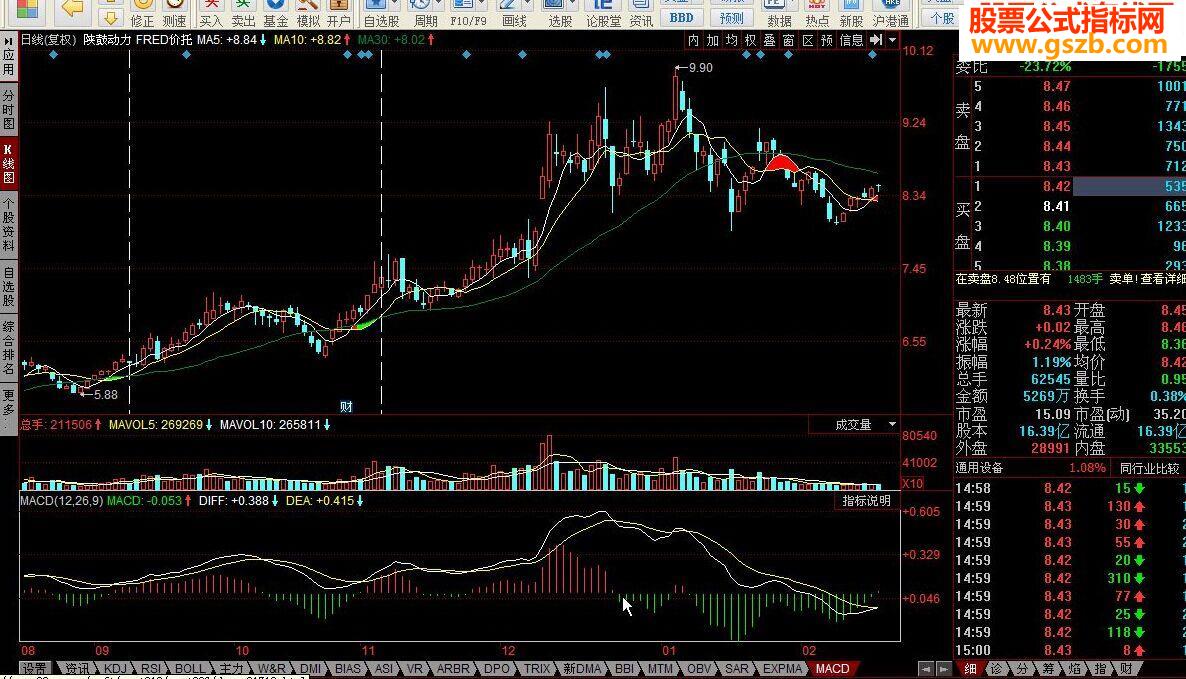
Task: Toggle the 权 adjustment option
Action: pos(750,40)
